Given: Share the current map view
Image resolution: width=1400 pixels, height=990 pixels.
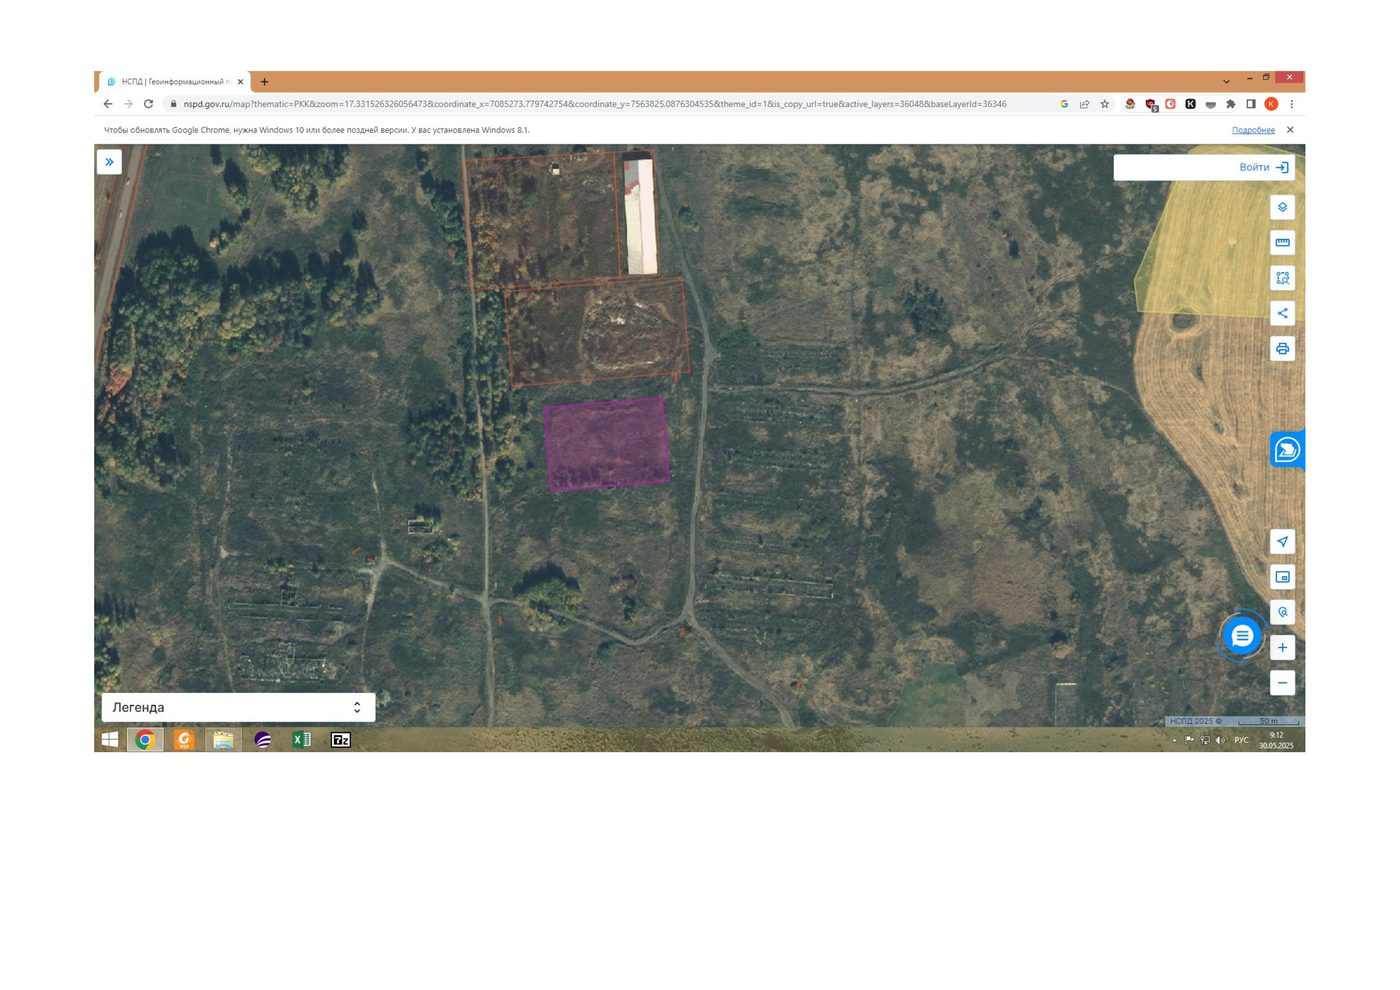Looking at the screenshot, I should pyautogui.click(x=1282, y=313).
